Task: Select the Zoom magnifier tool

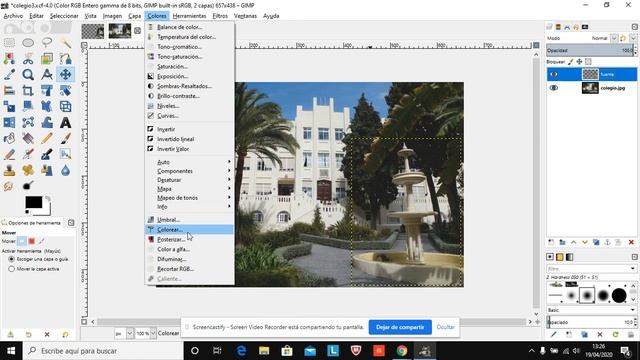Action: click(28, 75)
